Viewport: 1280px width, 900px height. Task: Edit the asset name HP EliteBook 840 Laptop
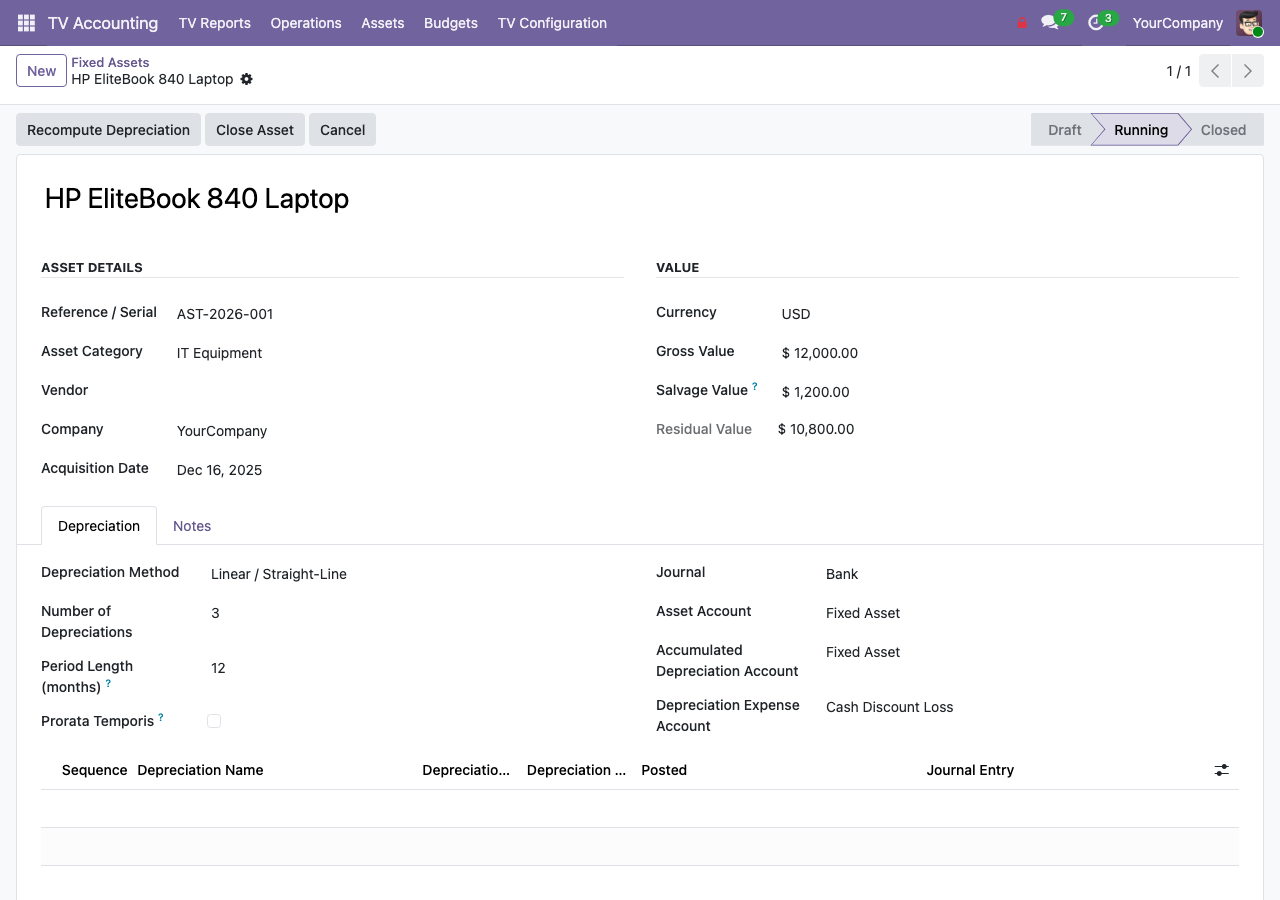pyautogui.click(x=197, y=199)
